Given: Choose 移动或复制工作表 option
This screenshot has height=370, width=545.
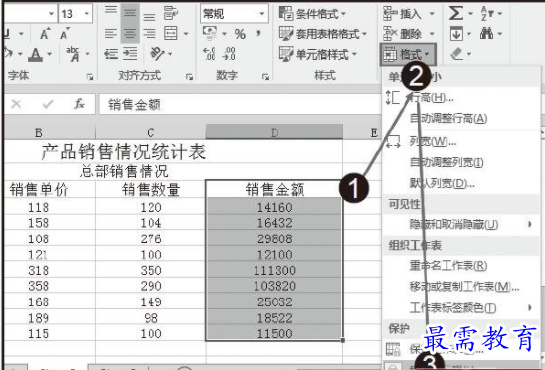Looking at the screenshot, I should pyautogui.click(x=464, y=287).
